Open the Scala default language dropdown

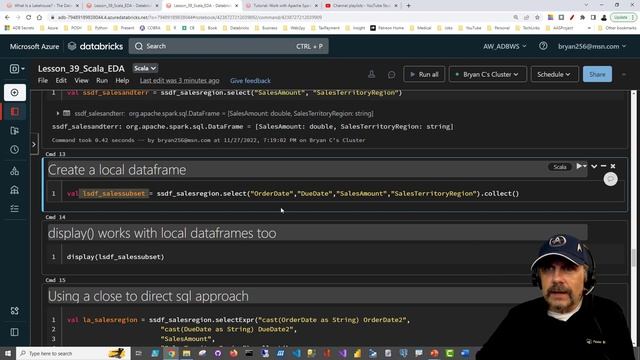point(144,68)
